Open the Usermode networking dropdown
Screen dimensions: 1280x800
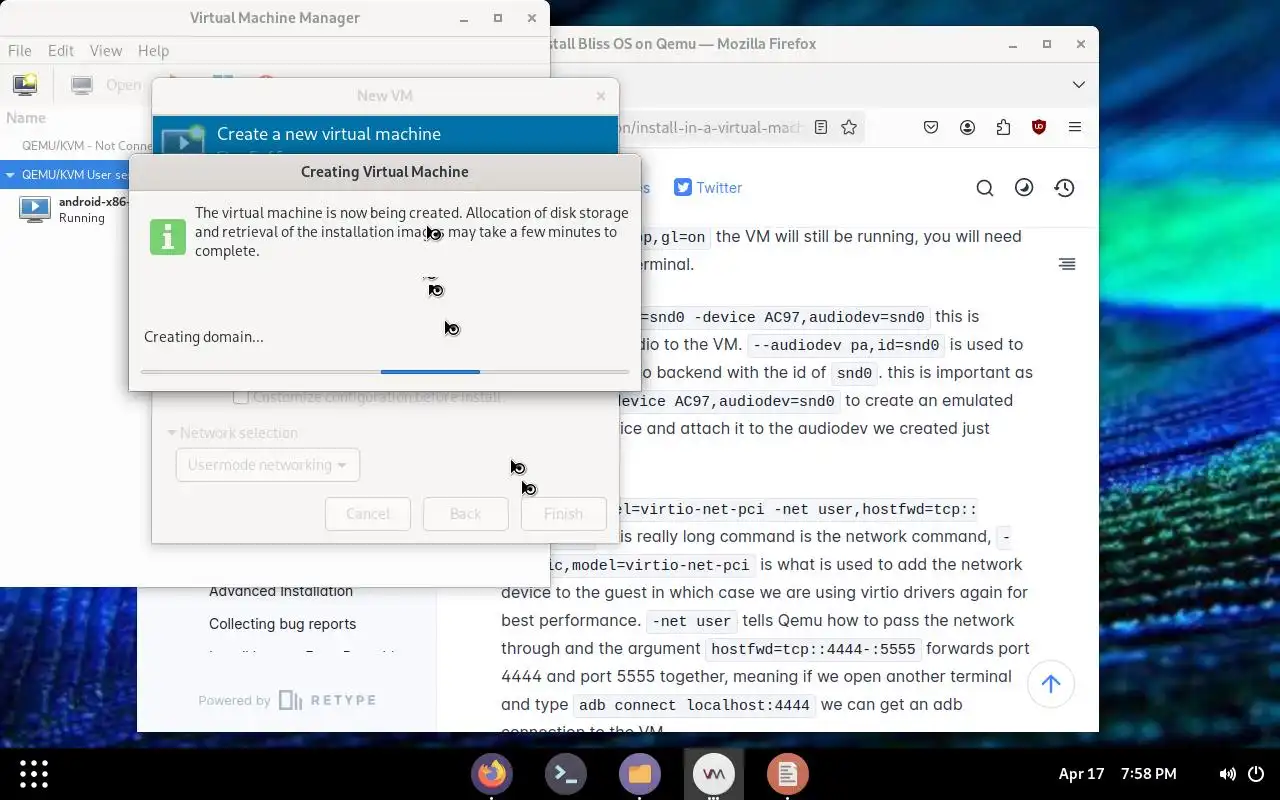tap(267, 465)
